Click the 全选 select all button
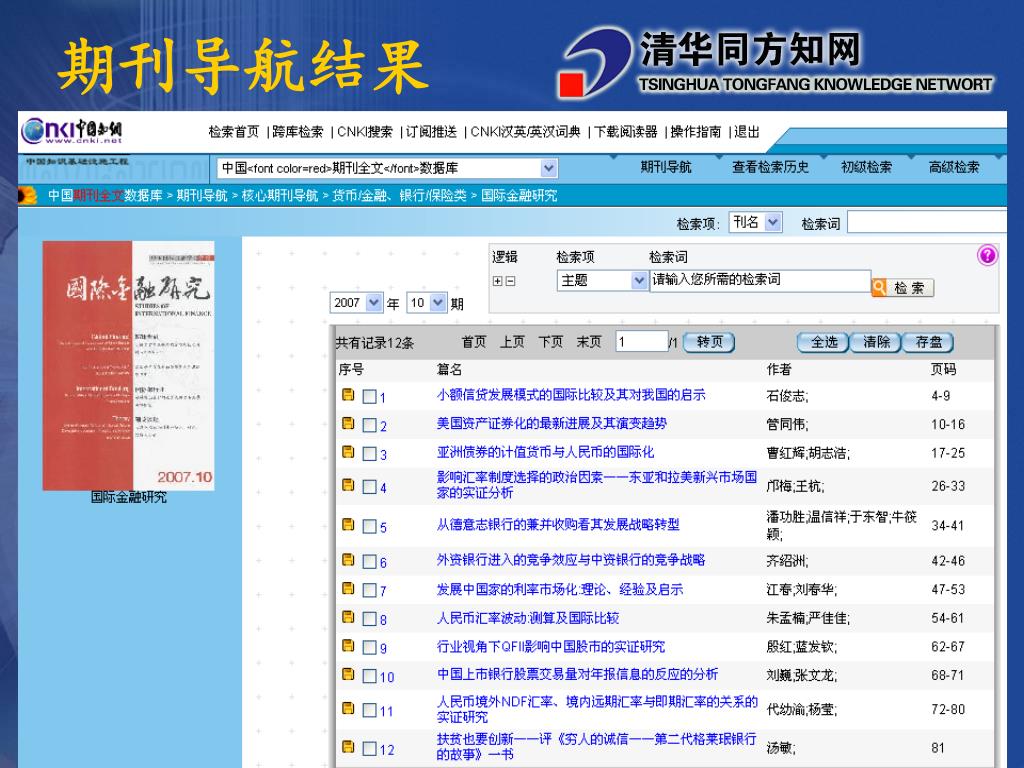The image size is (1024, 768). click(x=823, y=342)
